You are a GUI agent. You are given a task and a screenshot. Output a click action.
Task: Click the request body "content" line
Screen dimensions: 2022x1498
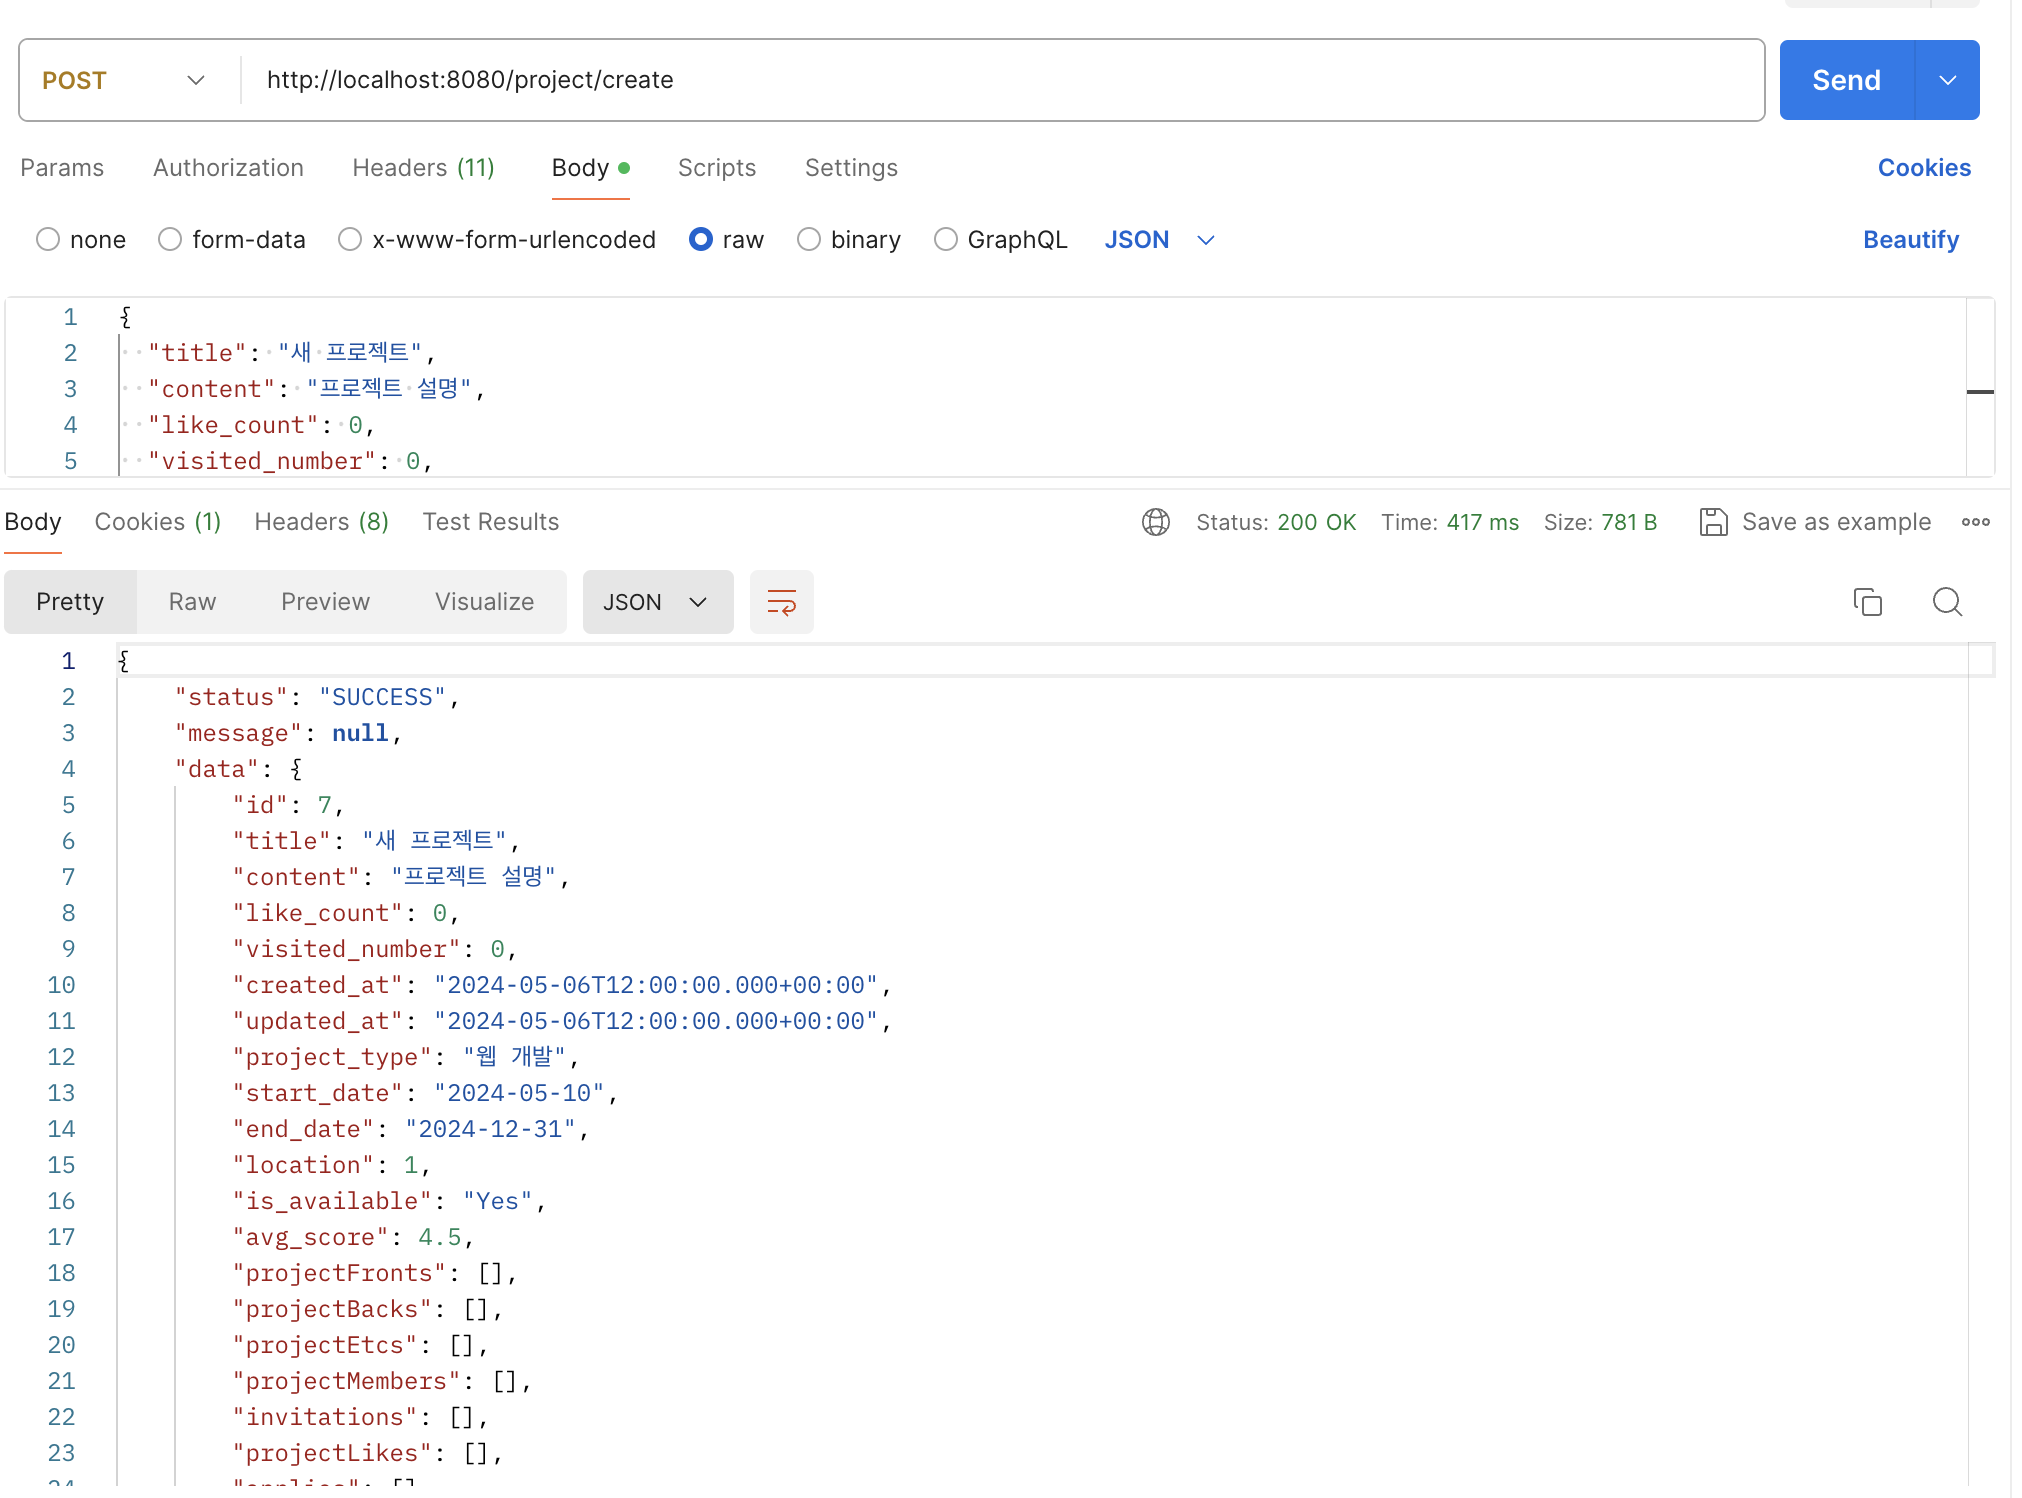(317, 389)
